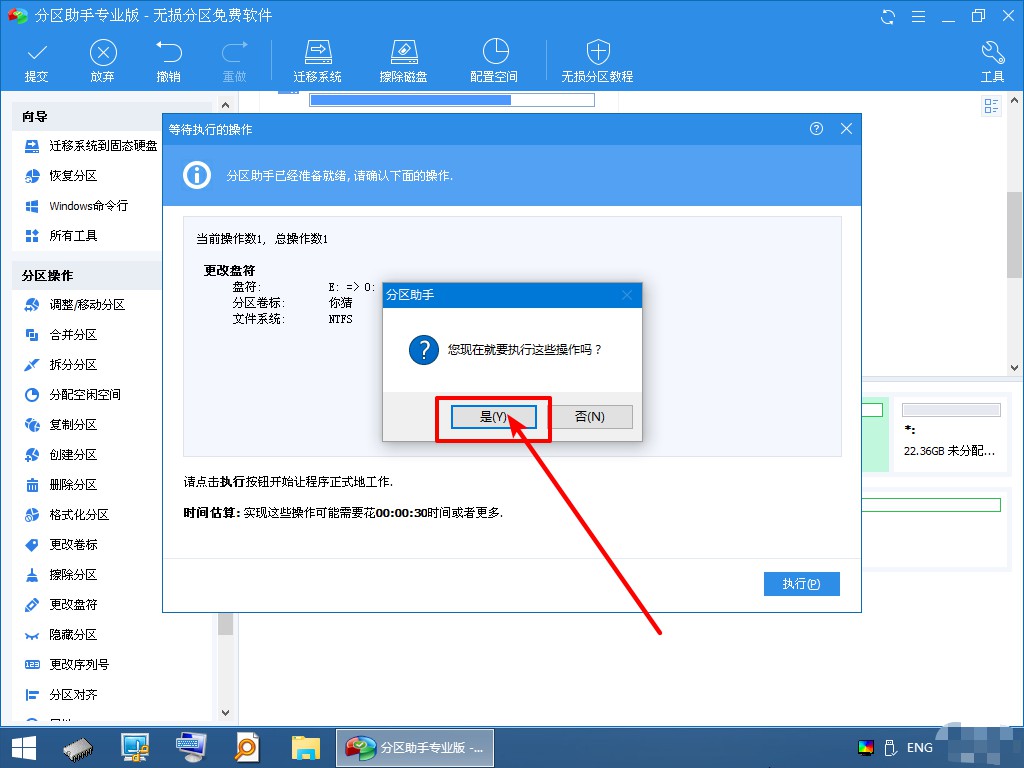The image size is (1024, 768).
Task: Open Windows命令行 from sidebar
Action: [x=76, y=206]
